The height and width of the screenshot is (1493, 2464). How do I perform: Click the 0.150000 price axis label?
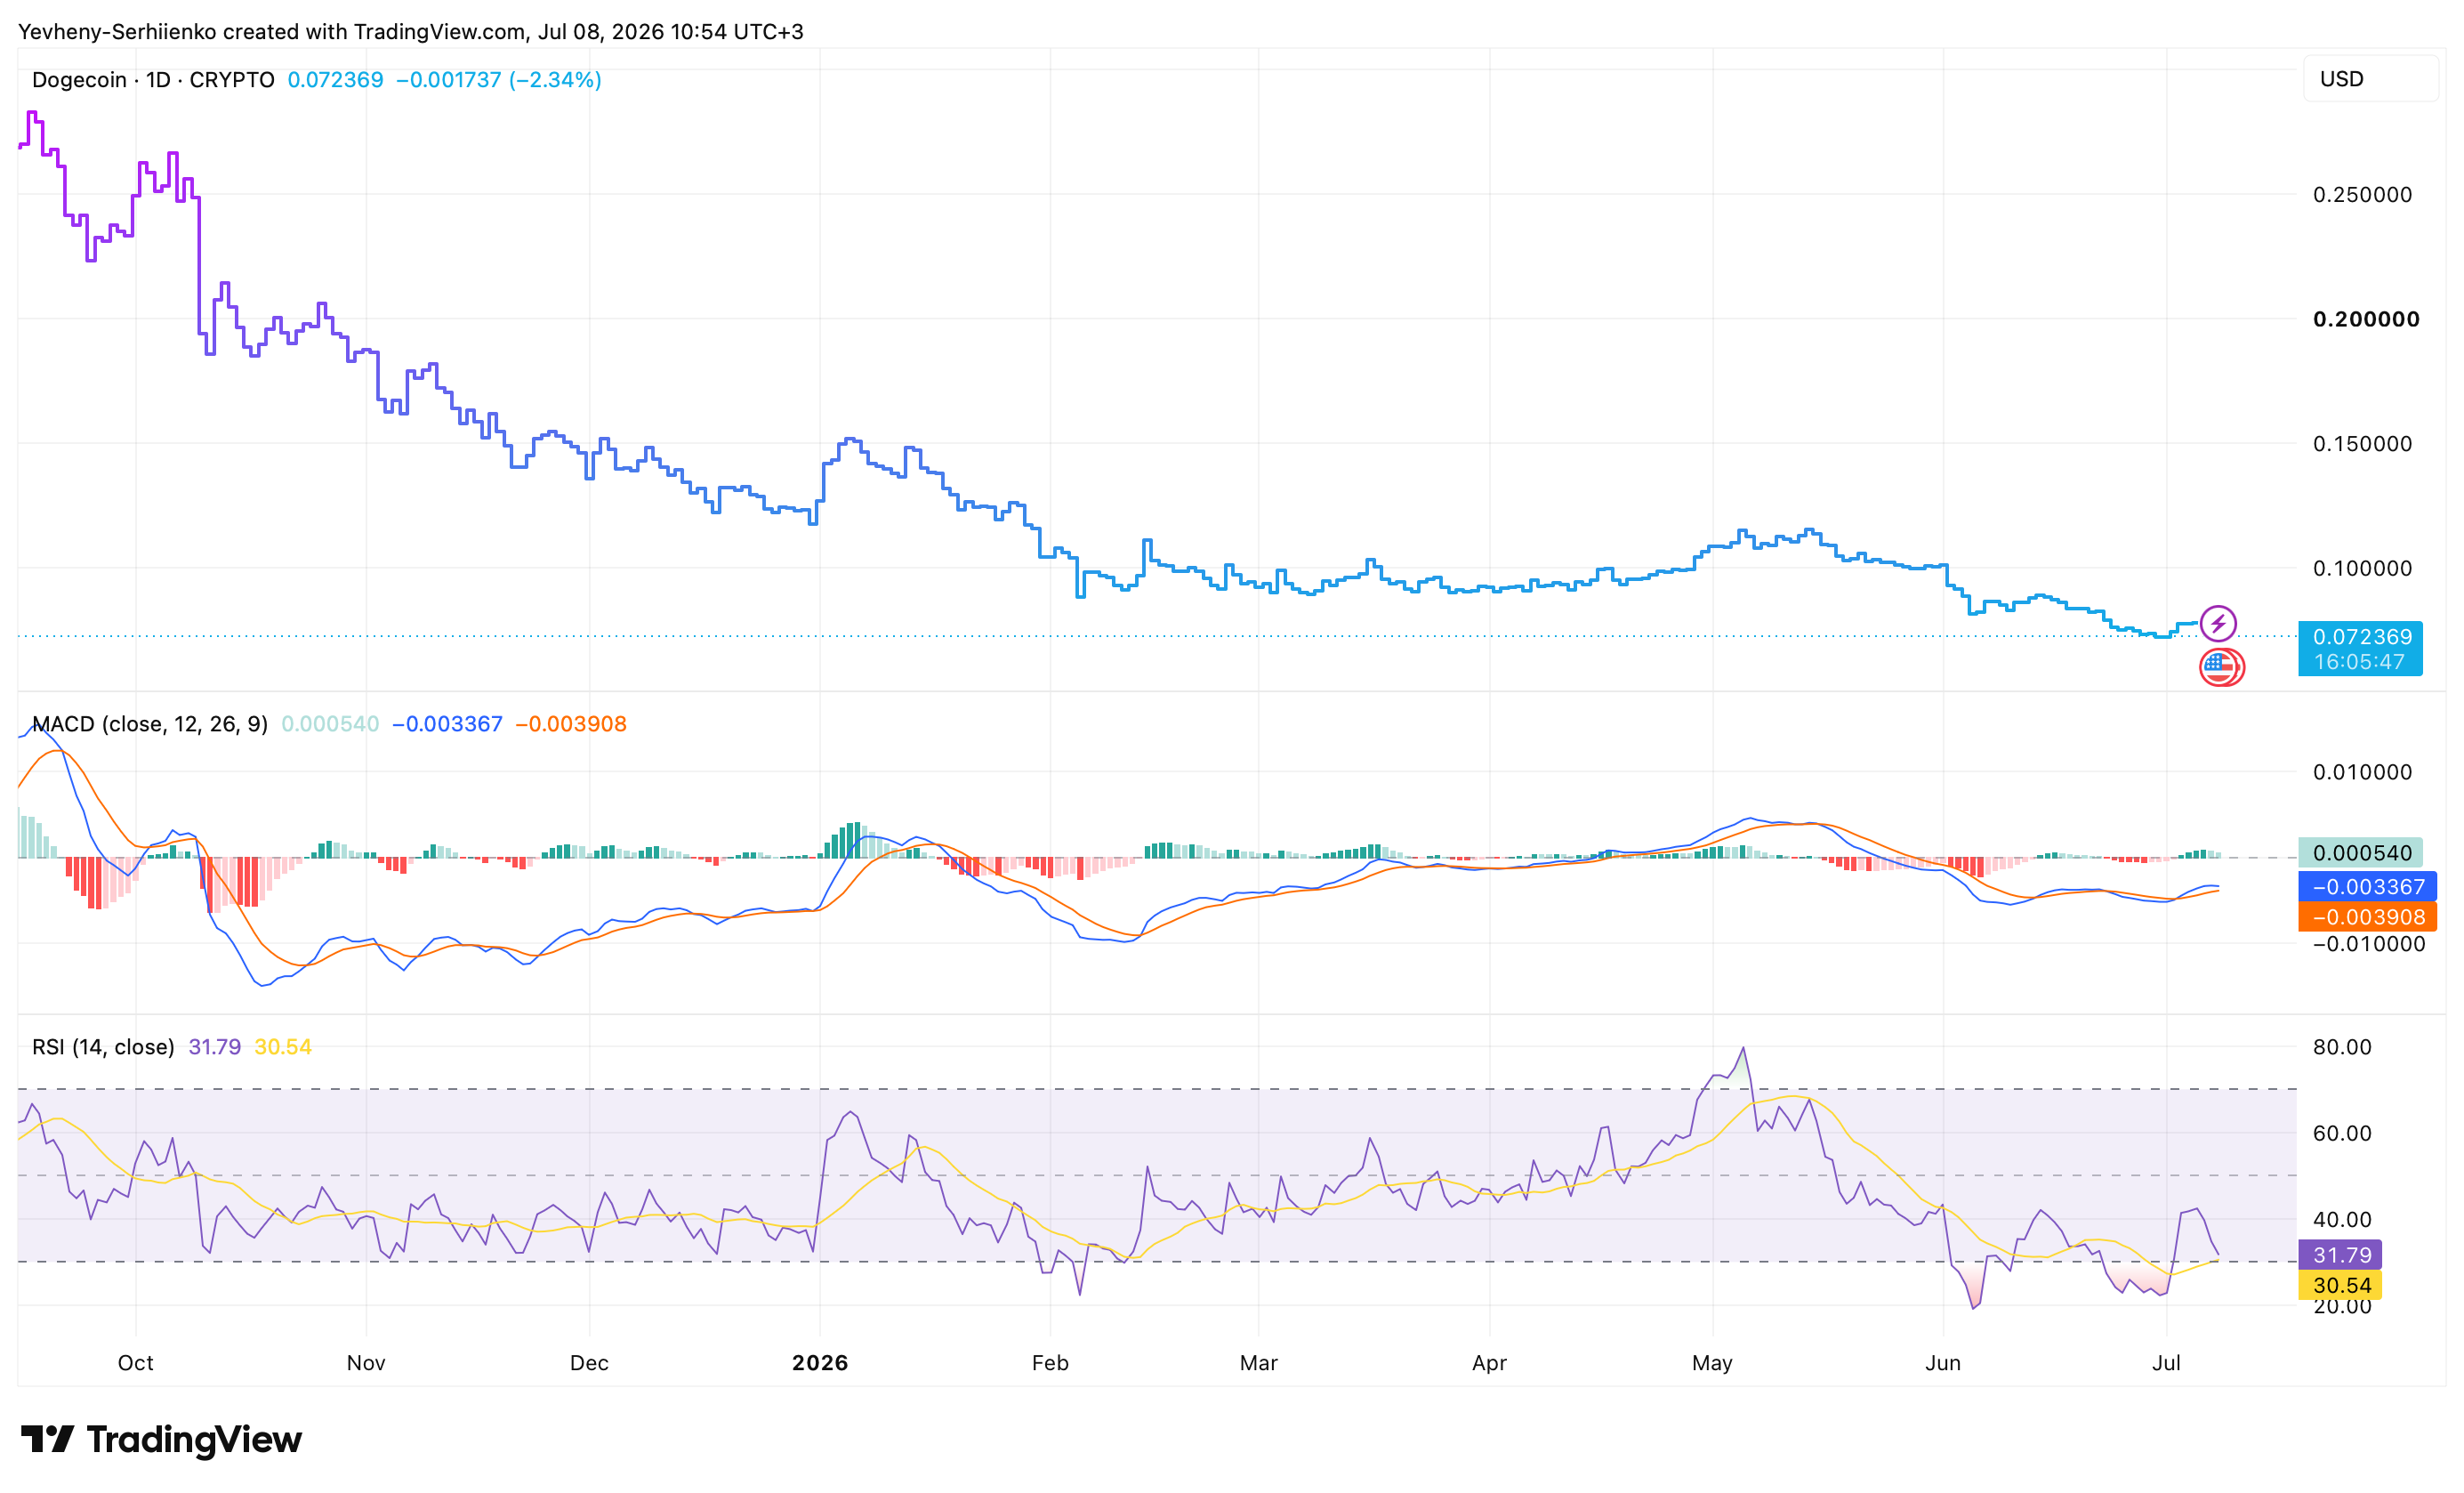click(x=2362, y=444)
